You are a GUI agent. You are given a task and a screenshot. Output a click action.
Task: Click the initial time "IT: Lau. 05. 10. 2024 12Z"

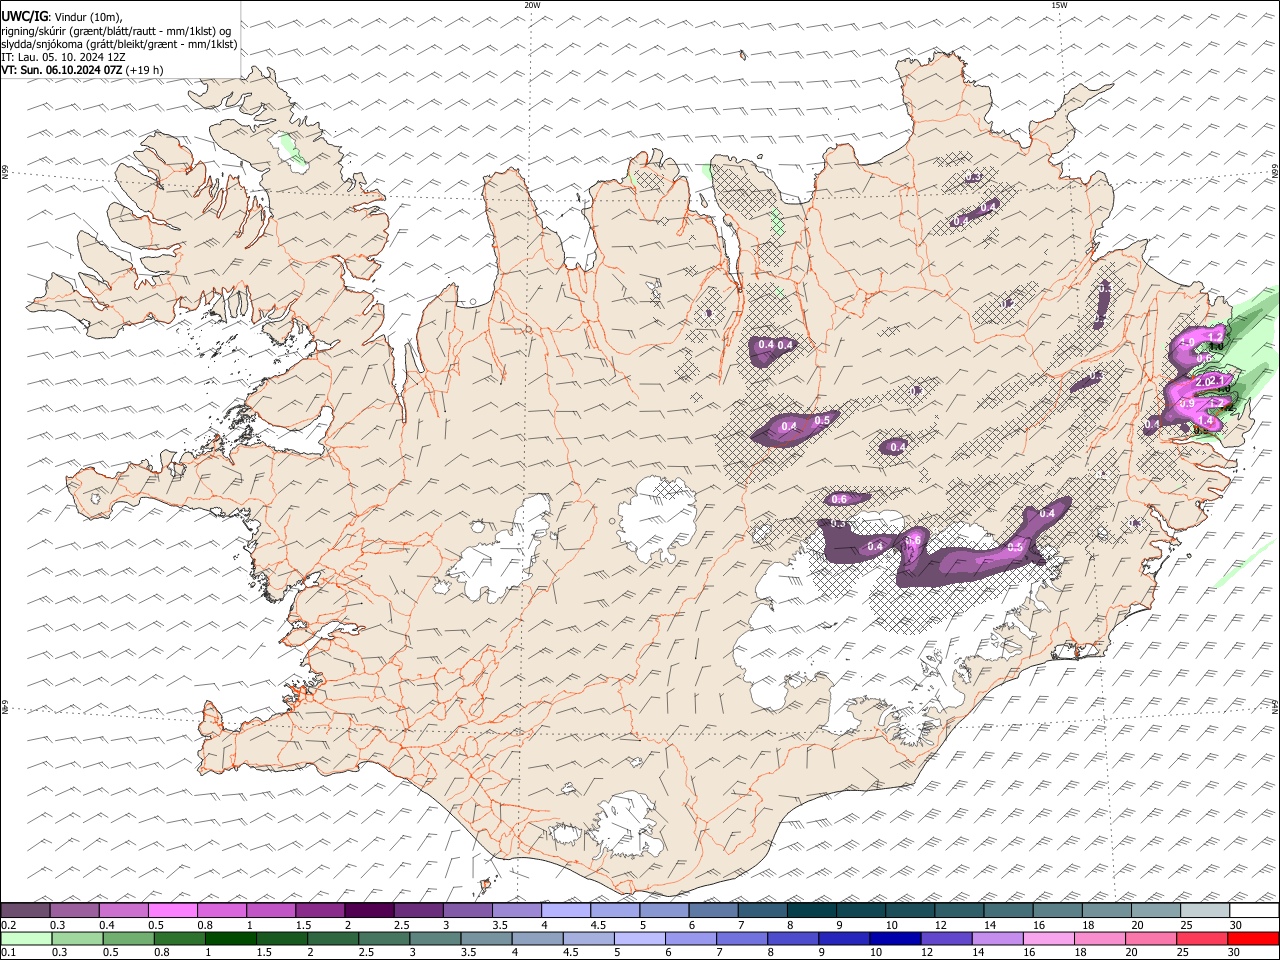(63, 57)
